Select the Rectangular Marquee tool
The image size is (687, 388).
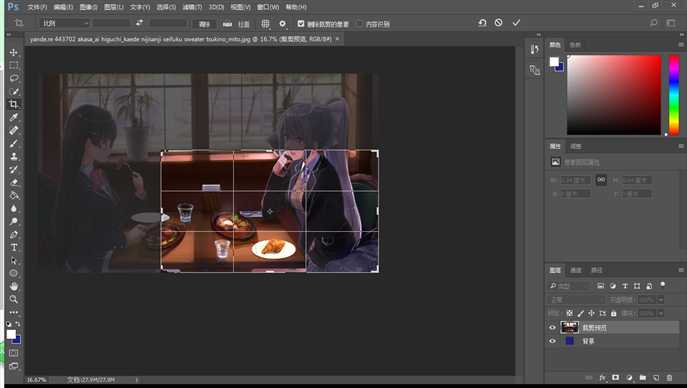pos(14,65)
